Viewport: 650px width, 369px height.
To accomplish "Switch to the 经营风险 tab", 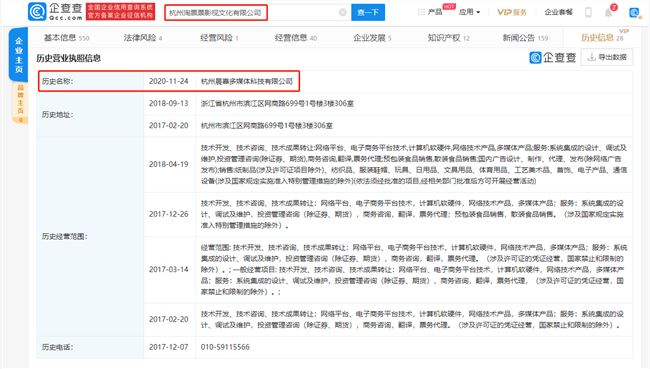I will click(219, 38).
